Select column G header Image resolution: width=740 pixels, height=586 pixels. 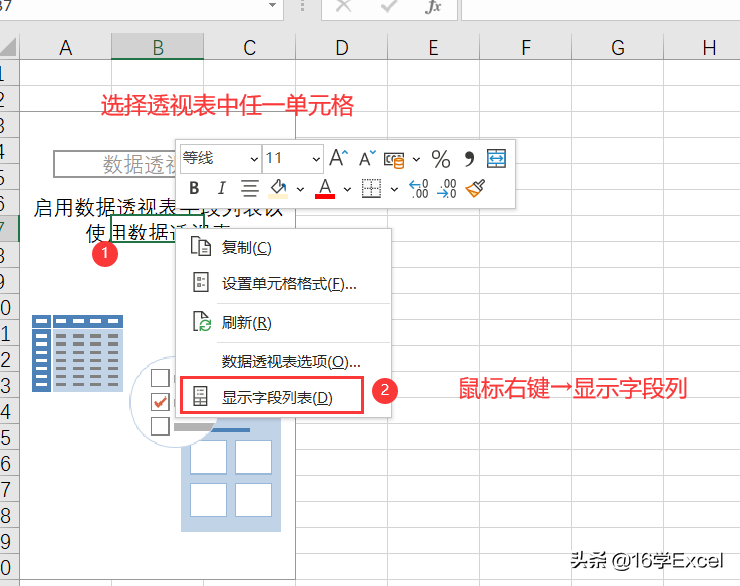click(618, 47)
